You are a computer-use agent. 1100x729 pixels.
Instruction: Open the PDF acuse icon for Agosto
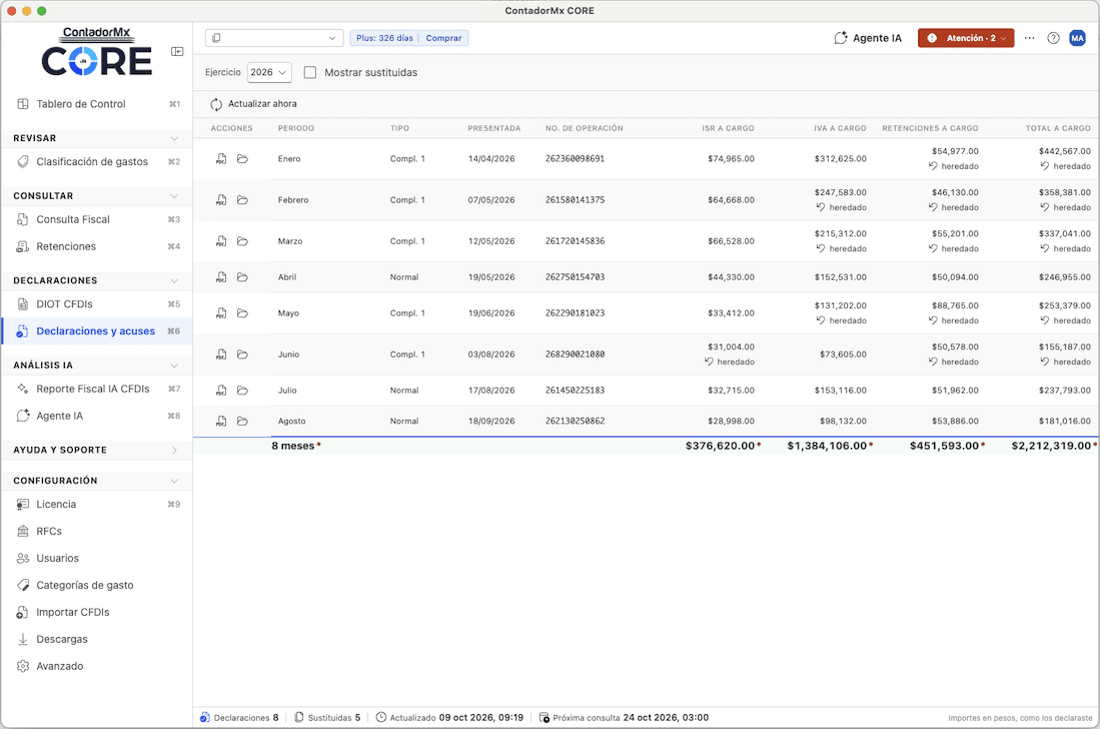(x=221, y=421)
